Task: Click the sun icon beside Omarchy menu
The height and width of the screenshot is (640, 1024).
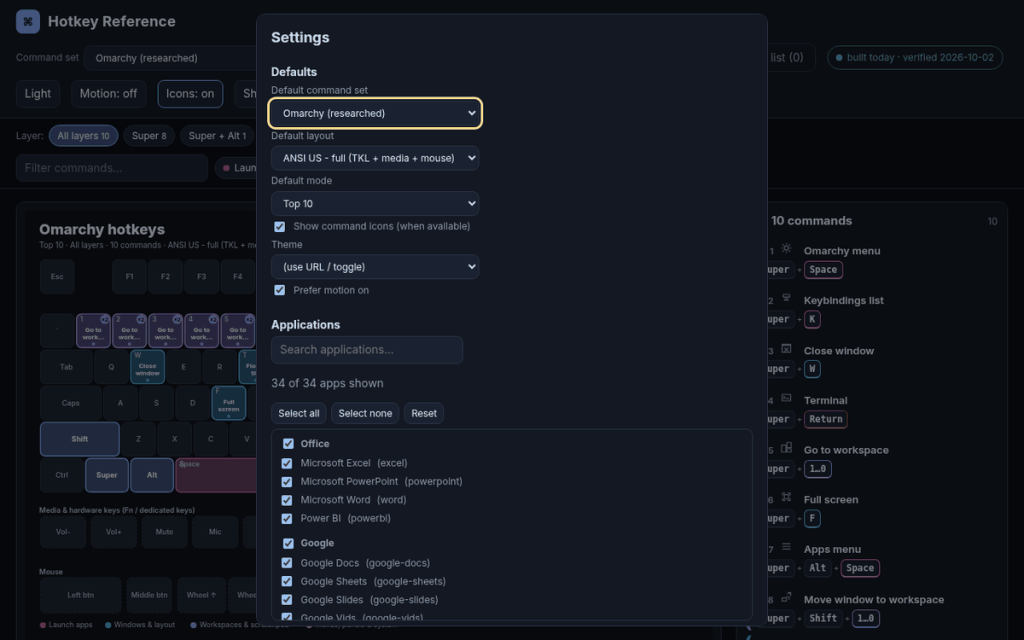Action: 786,249
